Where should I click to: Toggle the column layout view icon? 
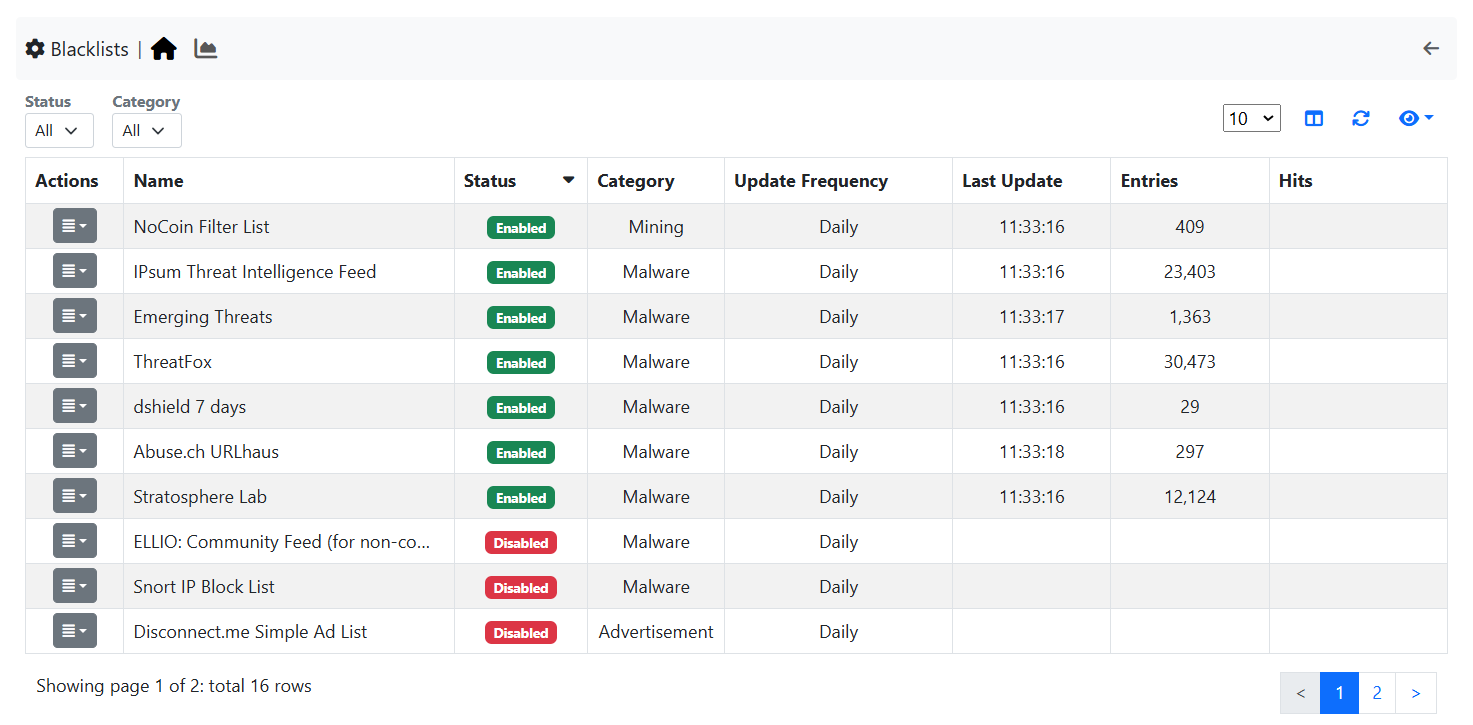click(x=1314, y=119)
